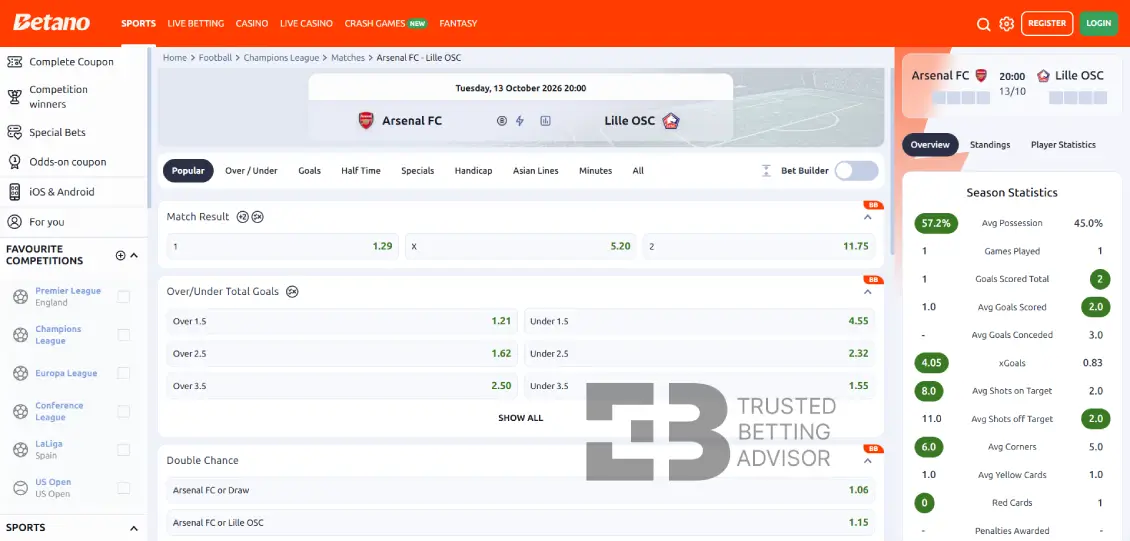Viewport: 1130px width, 541px height.
Task: Switch to the Half Time tab
Action: 361,171
